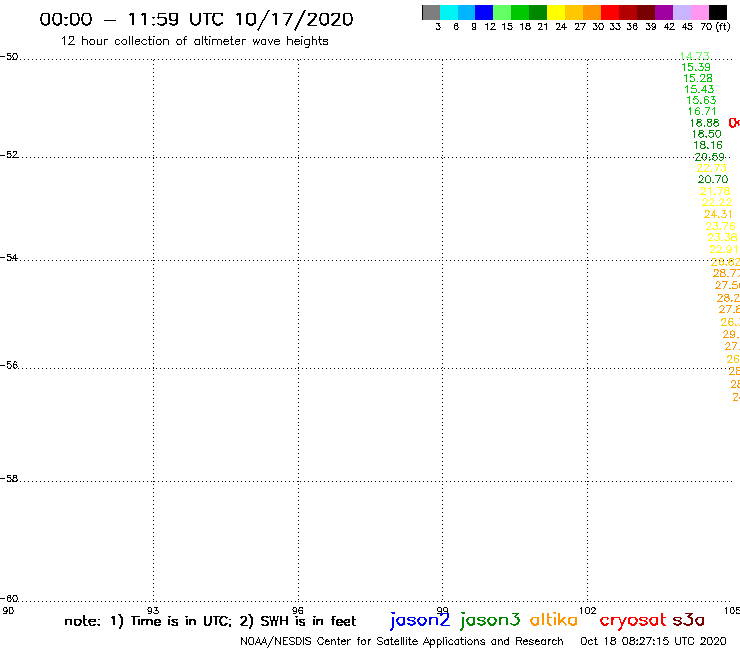Screen dimensions: 740x650
Task: Click the -58 latitude axis label
Action: [x=9, y=479]
